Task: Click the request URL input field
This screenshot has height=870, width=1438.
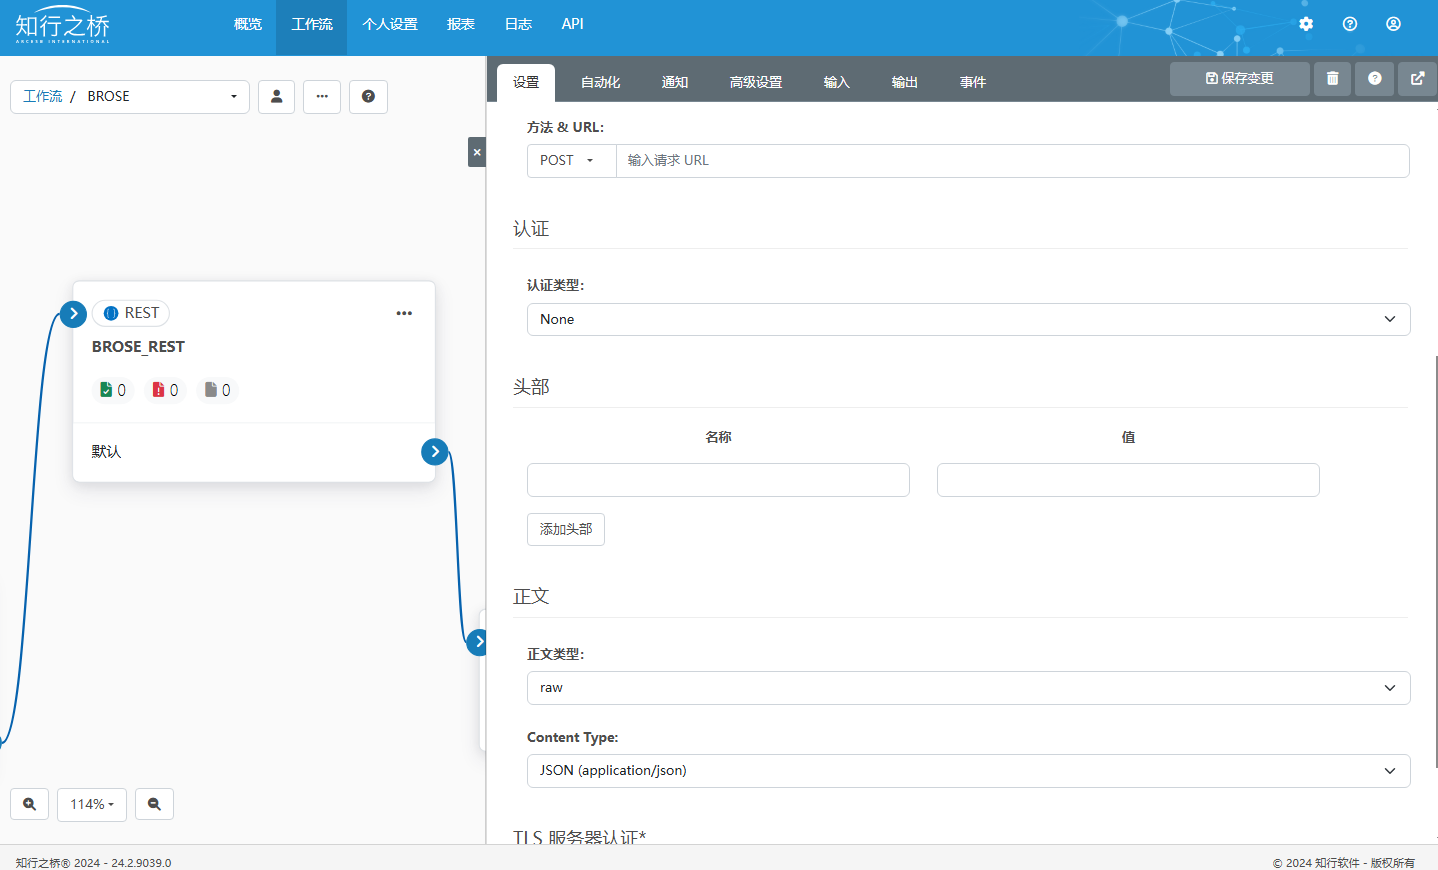Action: pyautogui.click(x=1012, y=161)
